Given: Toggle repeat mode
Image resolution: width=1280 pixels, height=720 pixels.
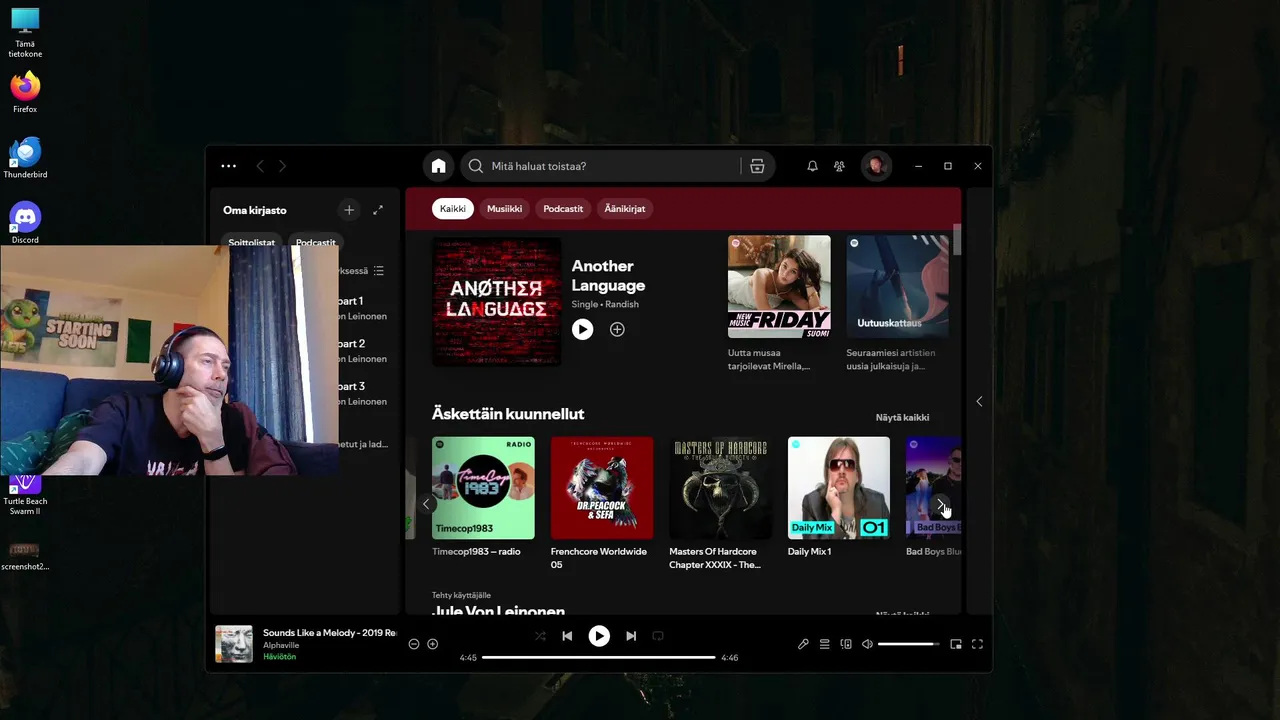Looking at the screenshot, I should [658, 636].
